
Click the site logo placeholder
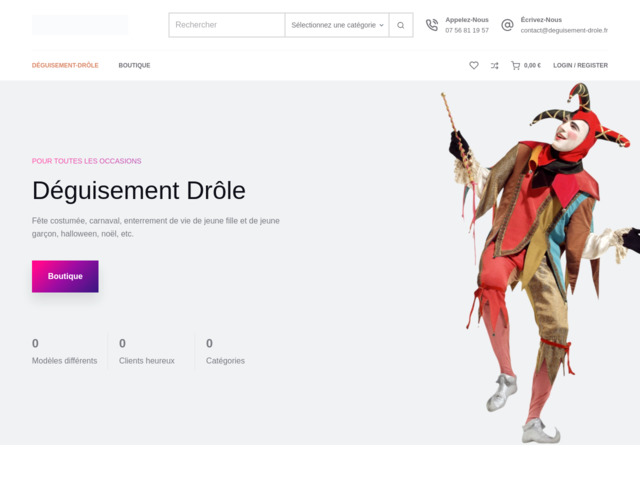80,25
